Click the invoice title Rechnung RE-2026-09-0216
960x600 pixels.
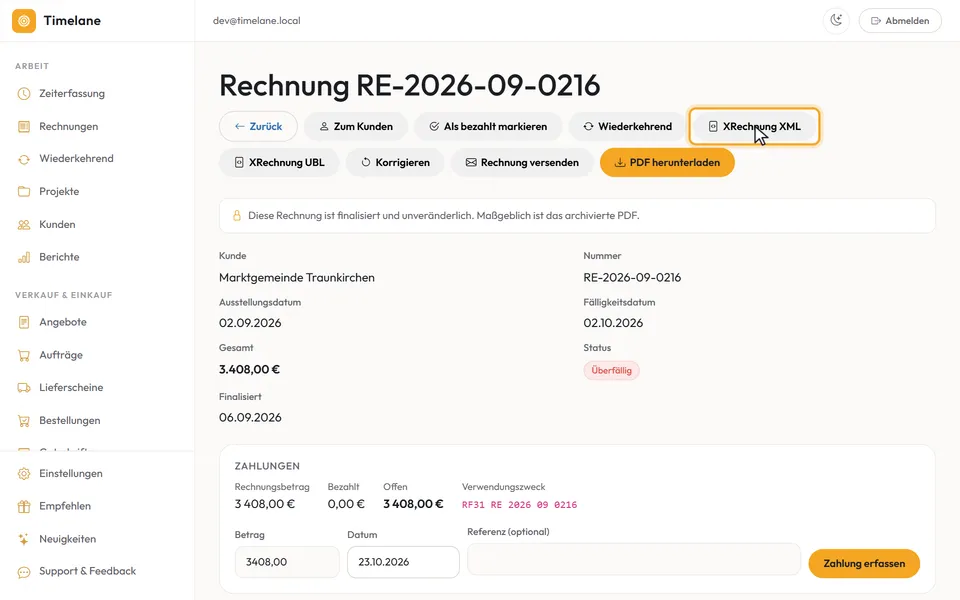[410, 84]
